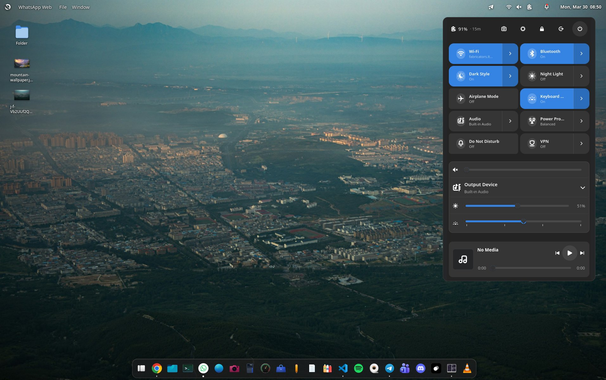Click the volume mute speaker icon
This screenshot has height=380, width=606.
coord(456,170)
